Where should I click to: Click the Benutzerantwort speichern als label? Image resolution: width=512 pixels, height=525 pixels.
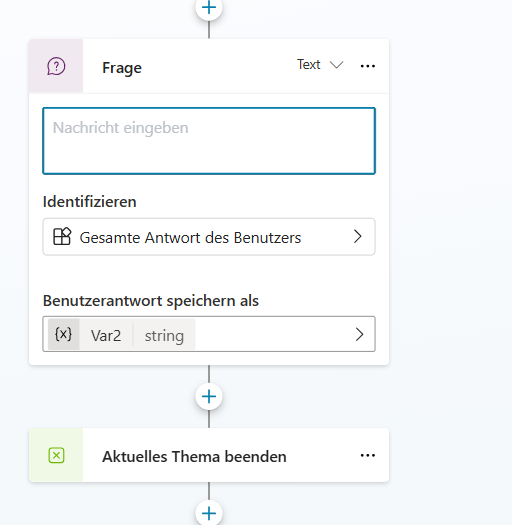(151, 301)
